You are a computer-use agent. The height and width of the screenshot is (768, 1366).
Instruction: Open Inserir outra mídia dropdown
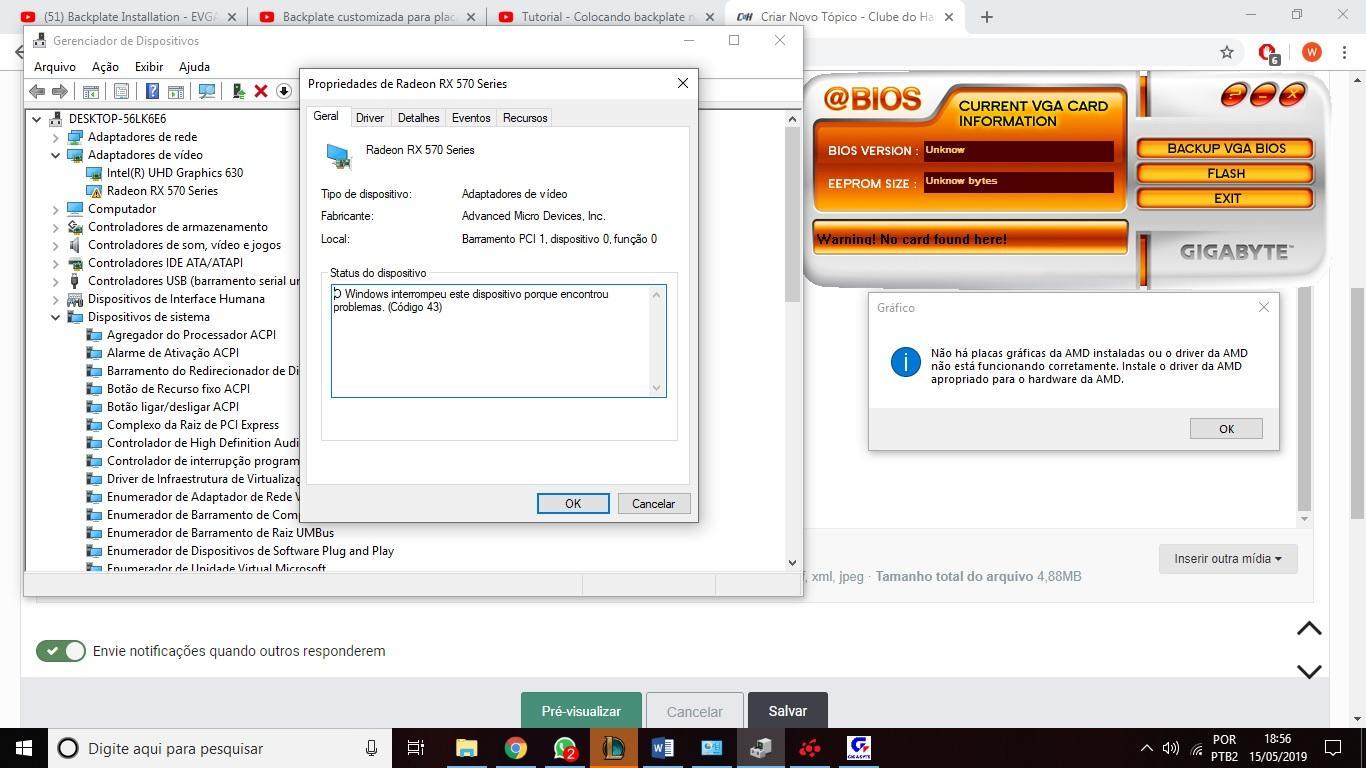[1228, 559]
